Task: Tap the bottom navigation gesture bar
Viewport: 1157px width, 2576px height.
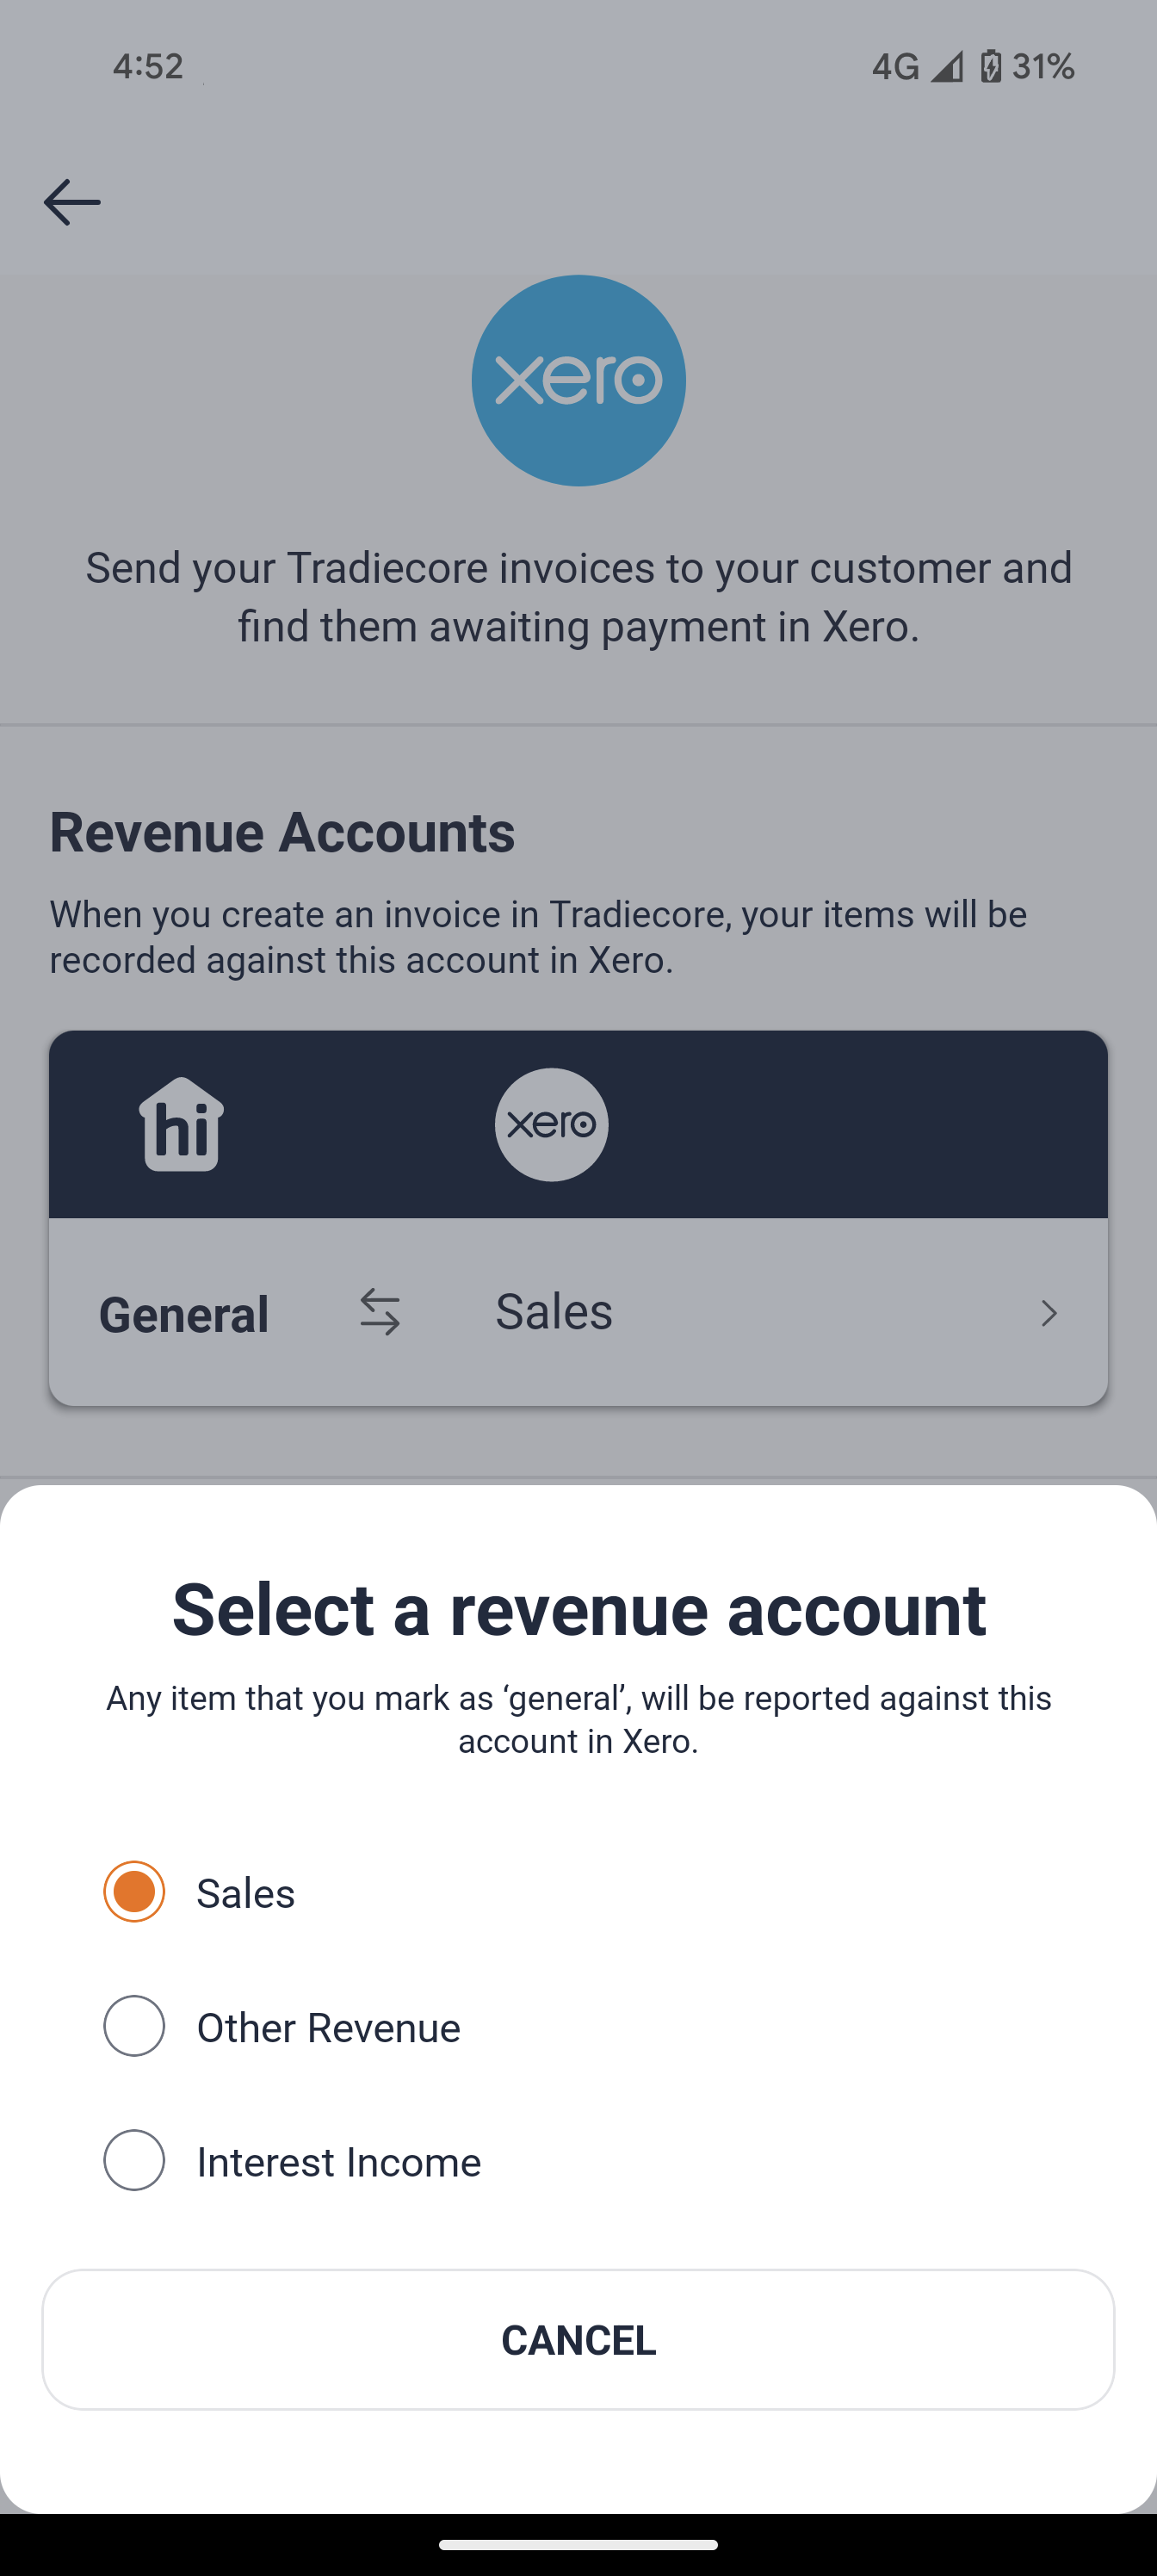Action: click(578, 2544)
